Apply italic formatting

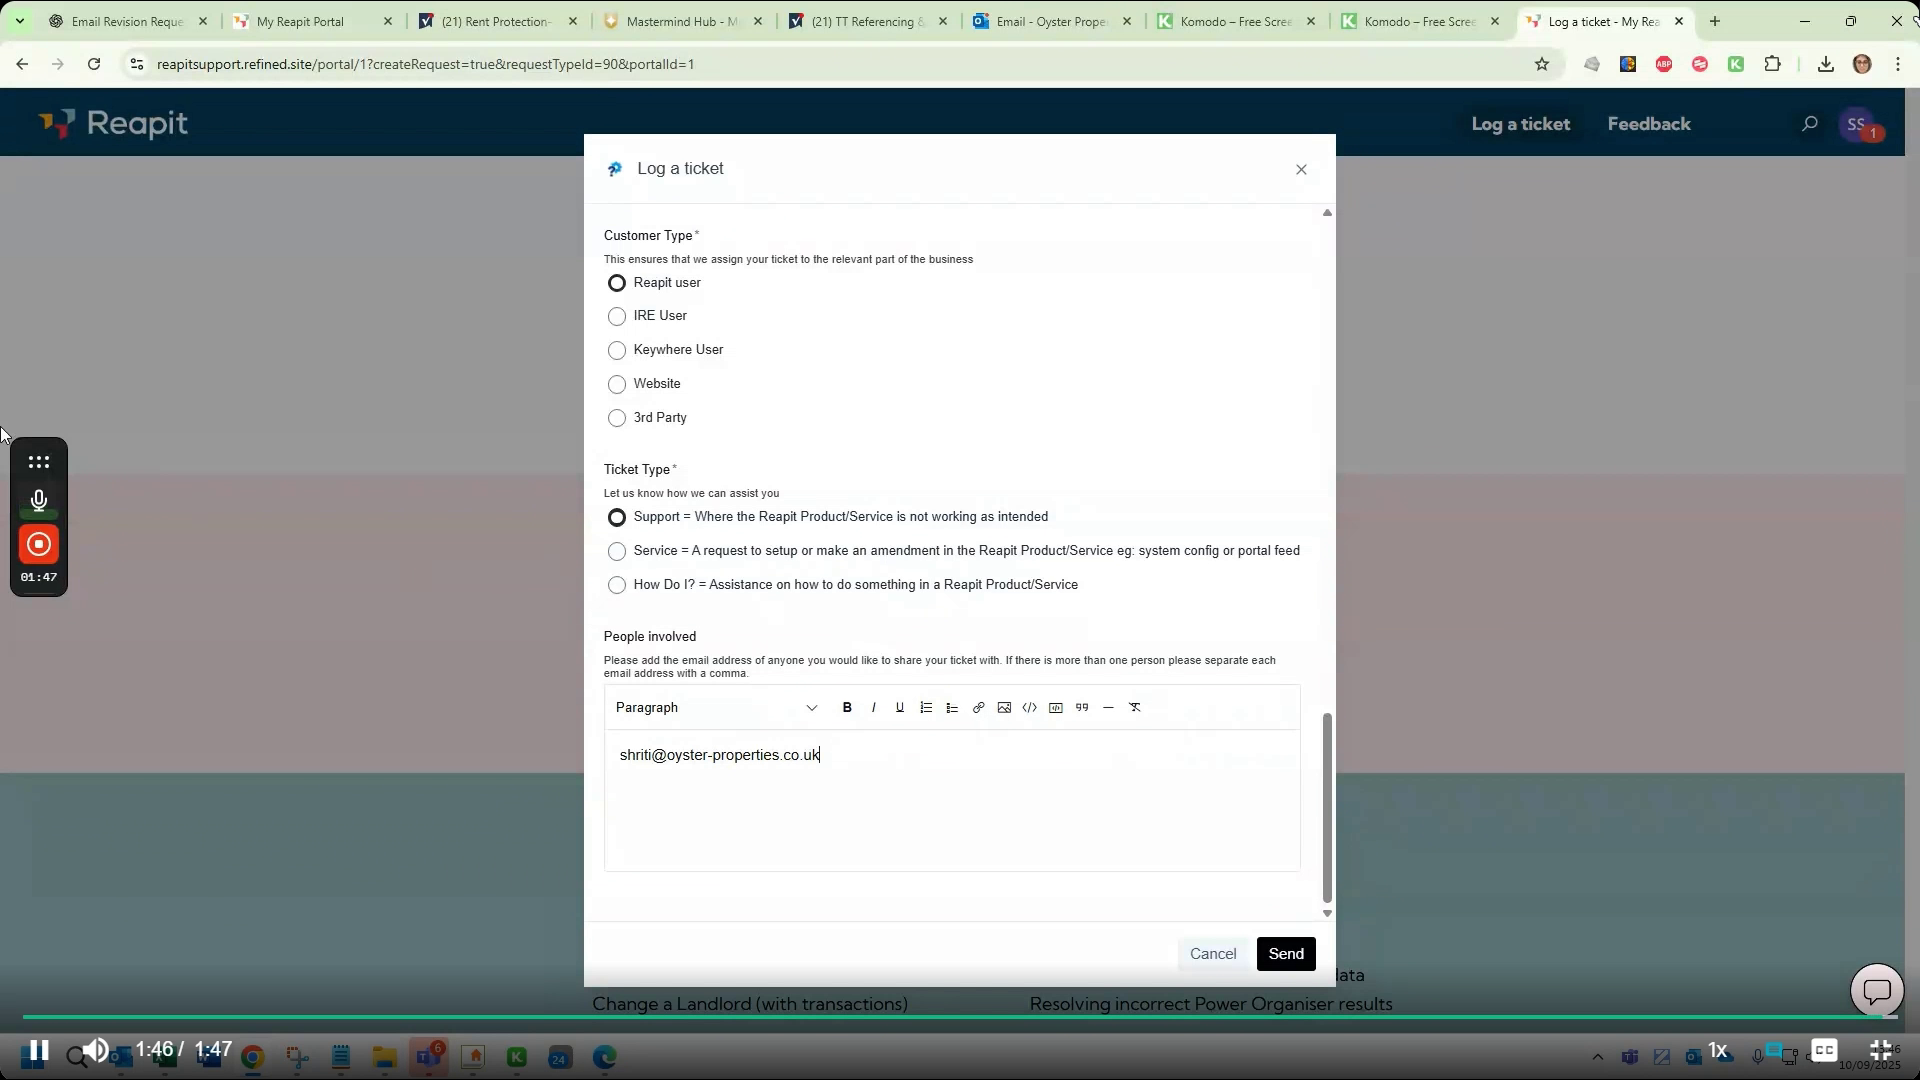pos(874,707)
